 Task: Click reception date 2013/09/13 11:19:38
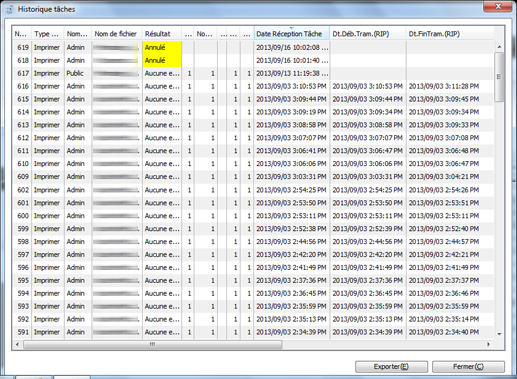pyautogui.click(x=292, y=73)
